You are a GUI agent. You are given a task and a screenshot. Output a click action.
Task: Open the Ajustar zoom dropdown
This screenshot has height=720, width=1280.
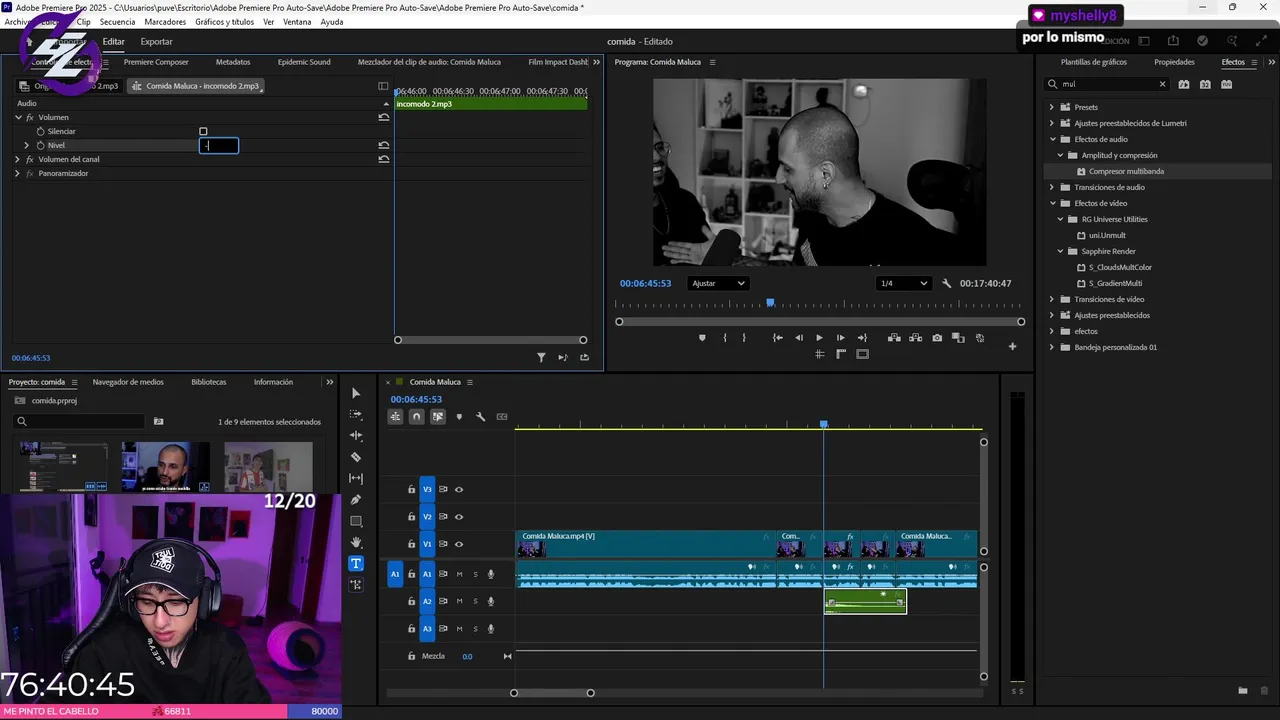click(718, 283)
